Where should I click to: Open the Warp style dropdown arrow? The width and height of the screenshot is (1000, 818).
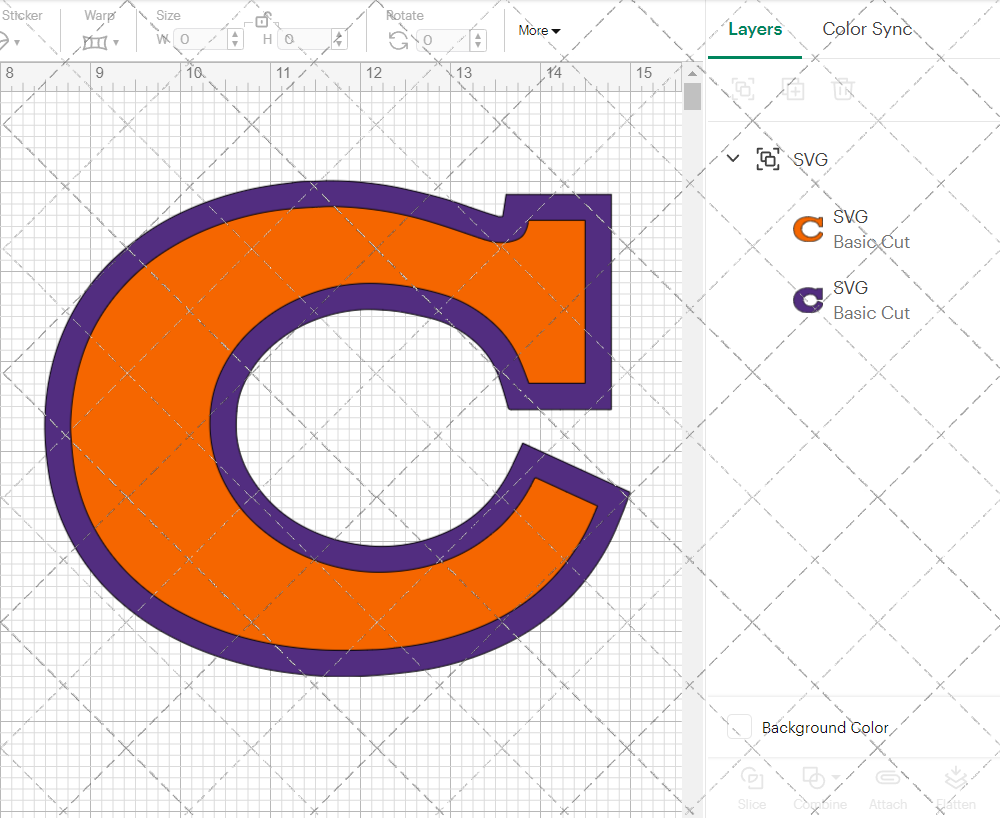pos(118,42)
